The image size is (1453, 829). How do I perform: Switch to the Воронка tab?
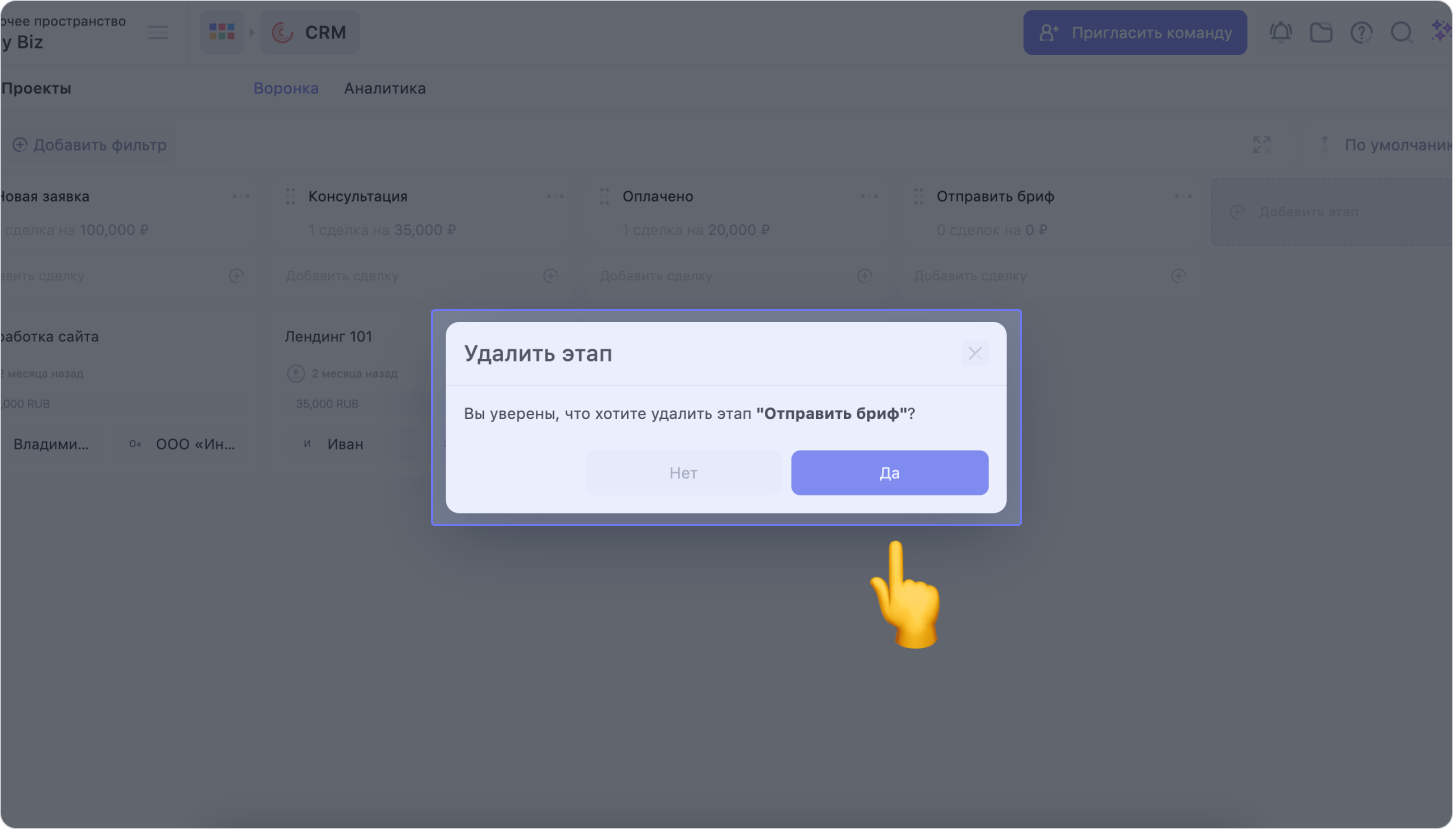click(x=286, y=88)
